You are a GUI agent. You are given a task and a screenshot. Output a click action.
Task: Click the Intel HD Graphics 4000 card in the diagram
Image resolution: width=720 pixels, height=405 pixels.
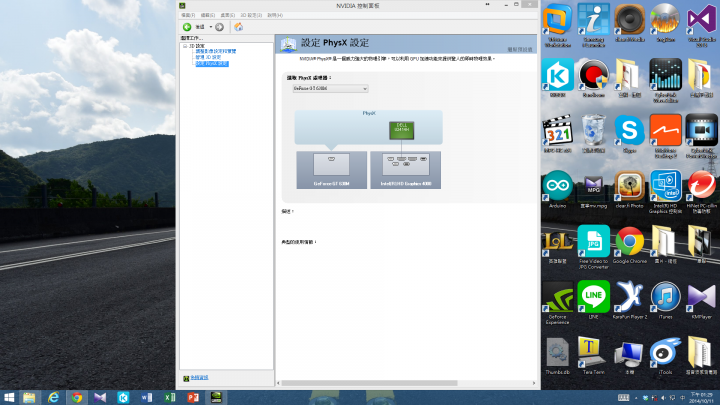pyautogui.click(x=405, y=169)
